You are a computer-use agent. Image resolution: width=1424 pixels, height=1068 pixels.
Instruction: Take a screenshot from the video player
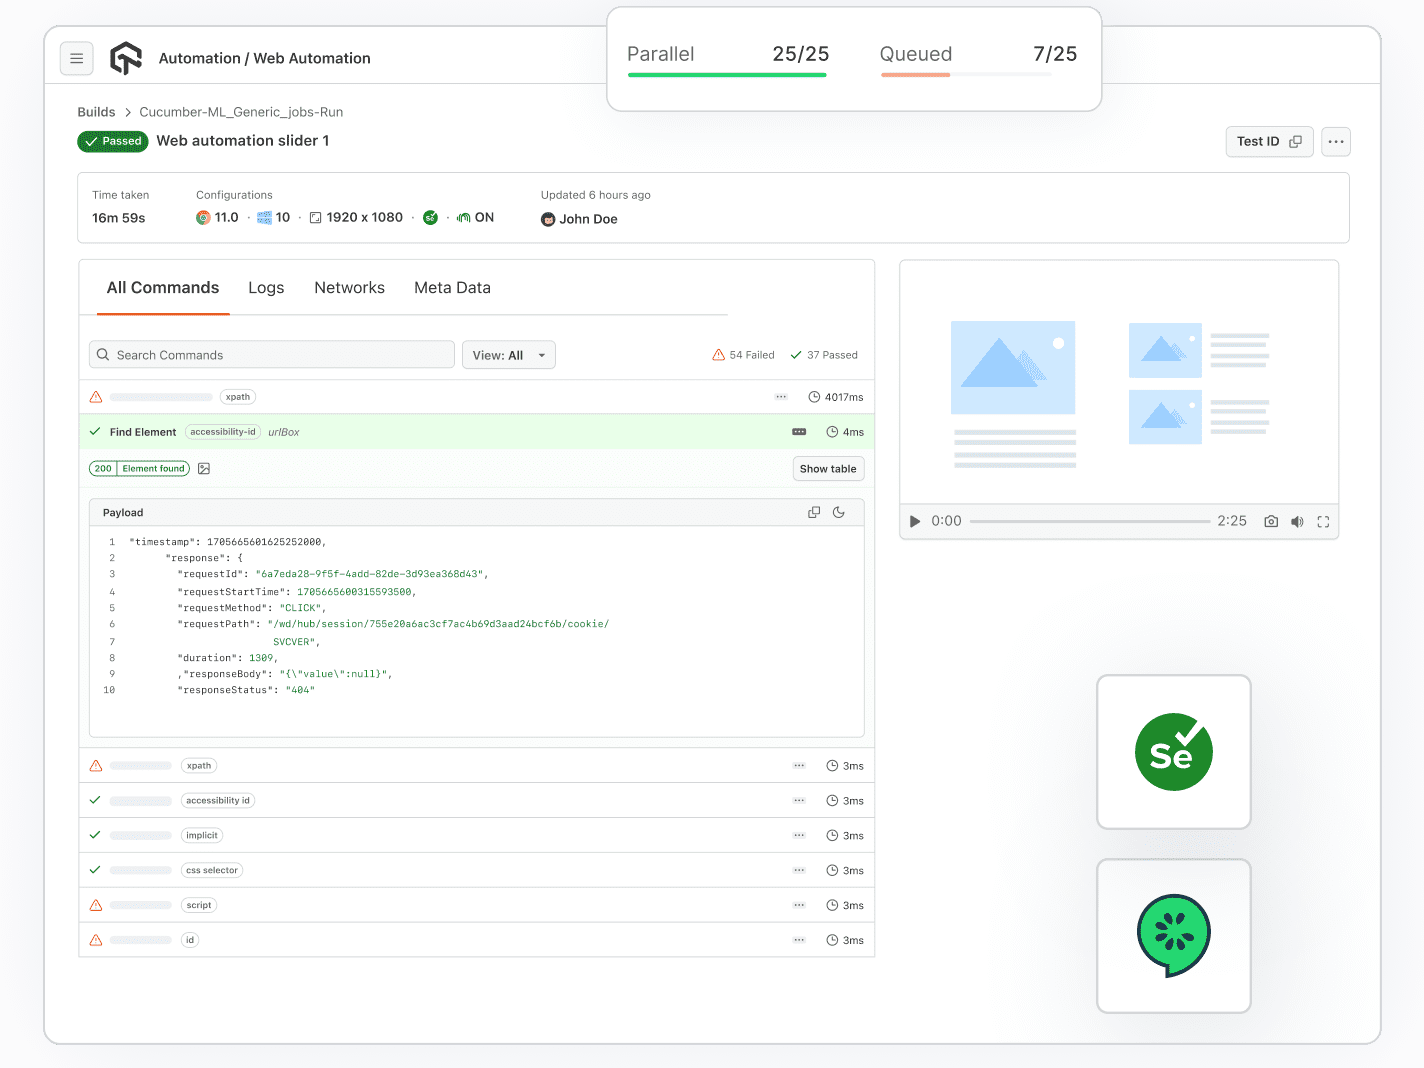1270,521
